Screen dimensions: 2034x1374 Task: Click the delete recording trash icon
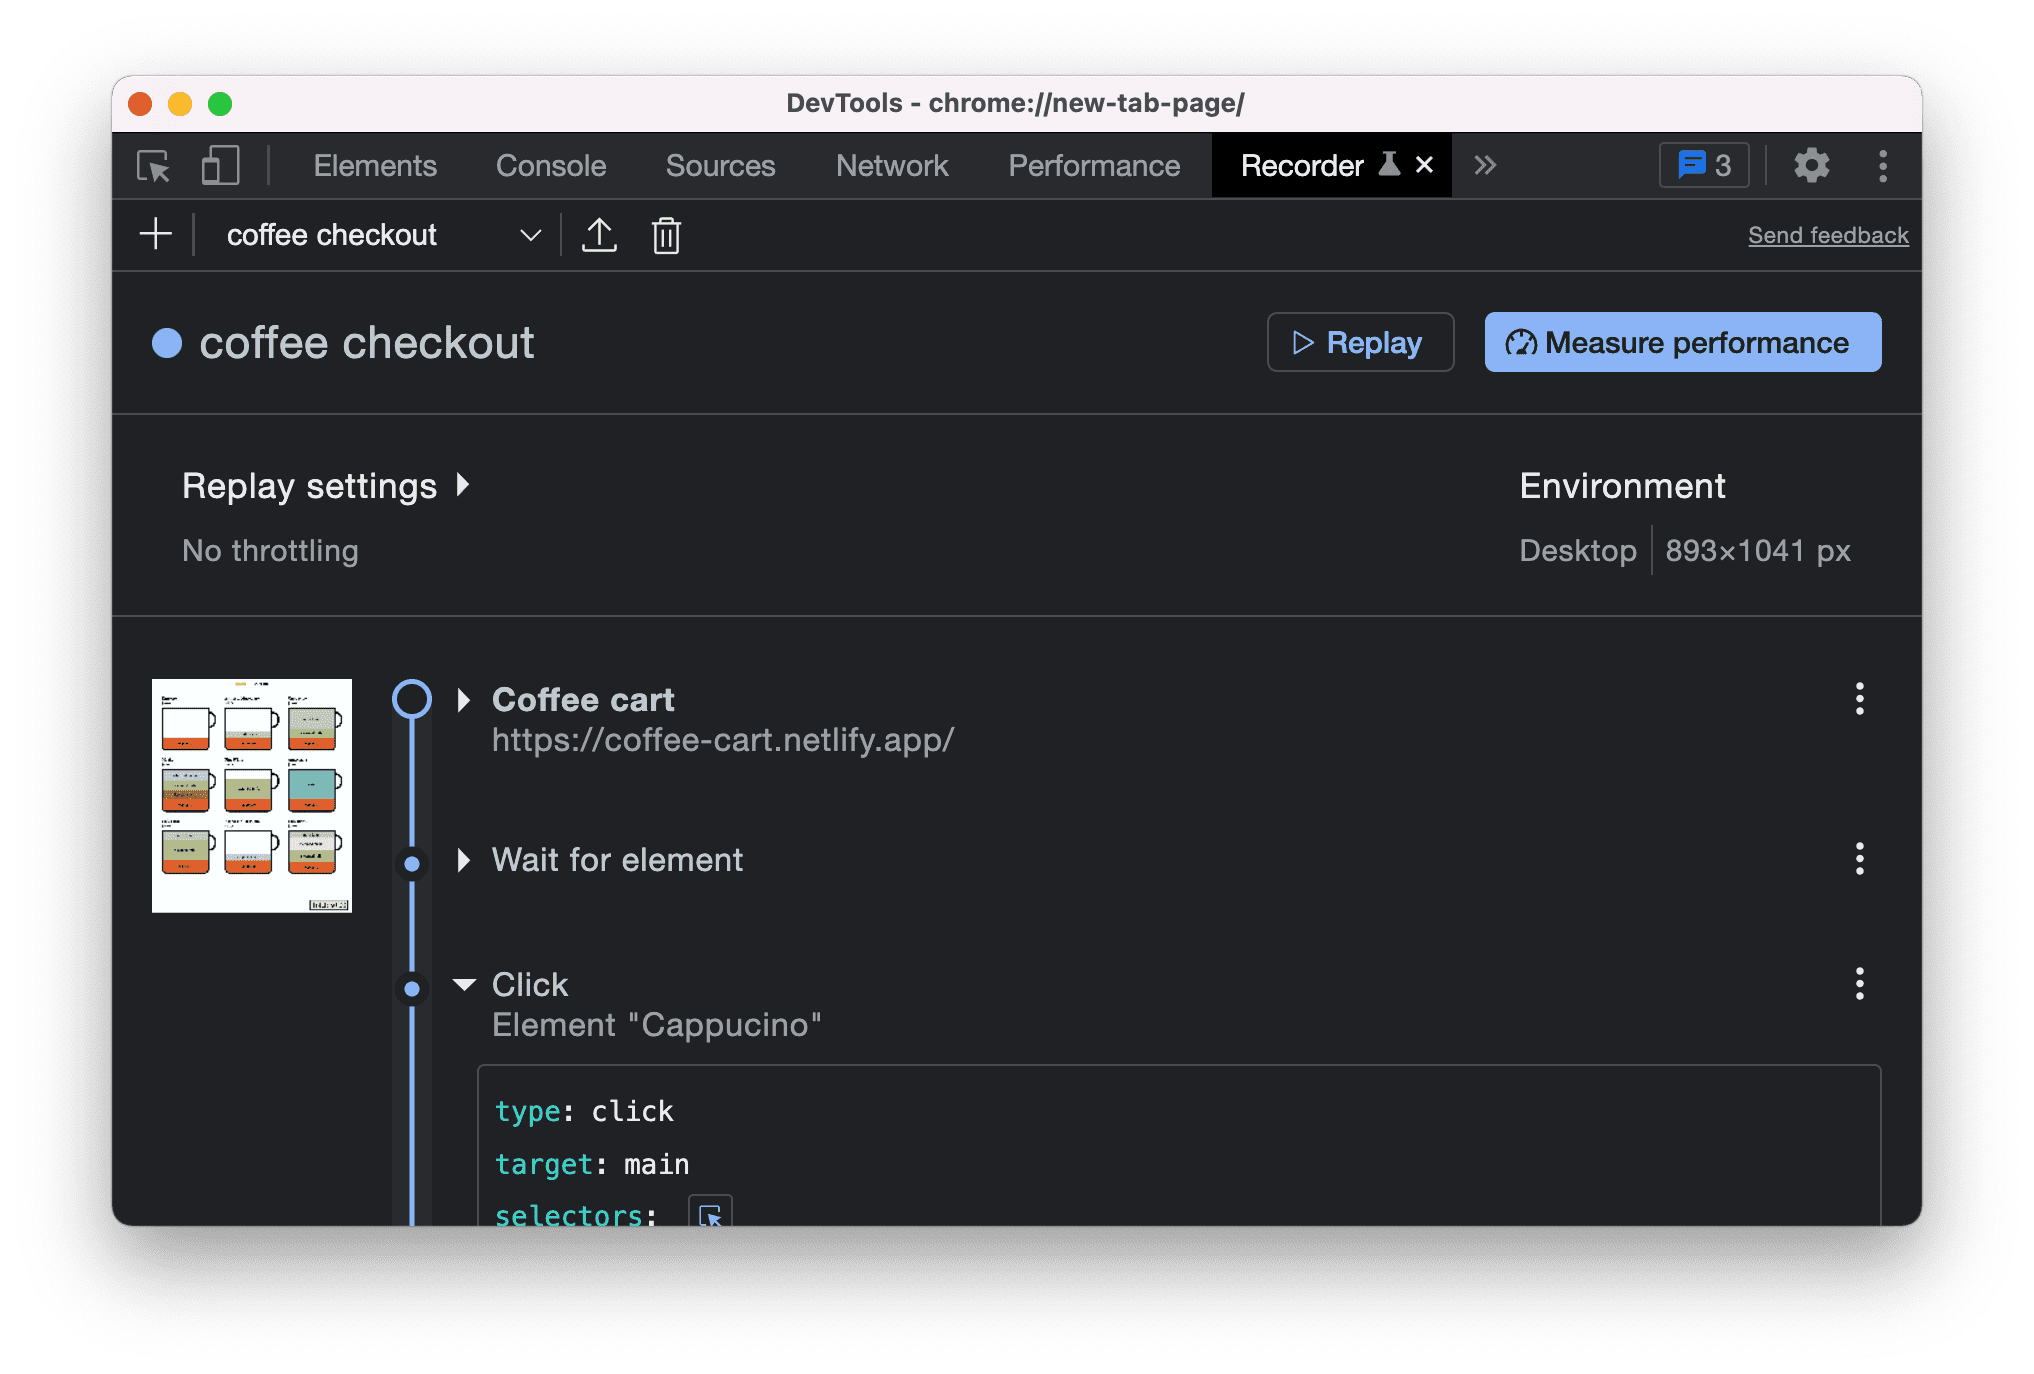tap(665, 235)
